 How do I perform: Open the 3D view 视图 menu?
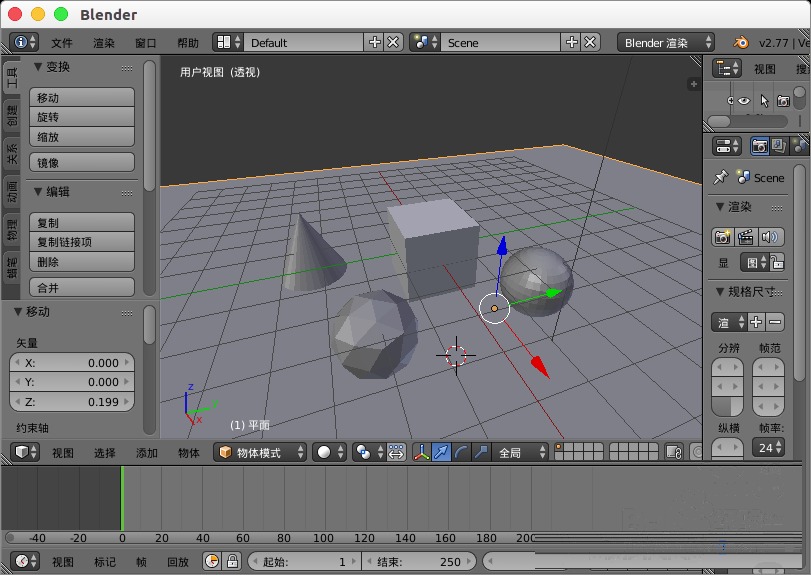pyautogui.click(x=63, y=453)
